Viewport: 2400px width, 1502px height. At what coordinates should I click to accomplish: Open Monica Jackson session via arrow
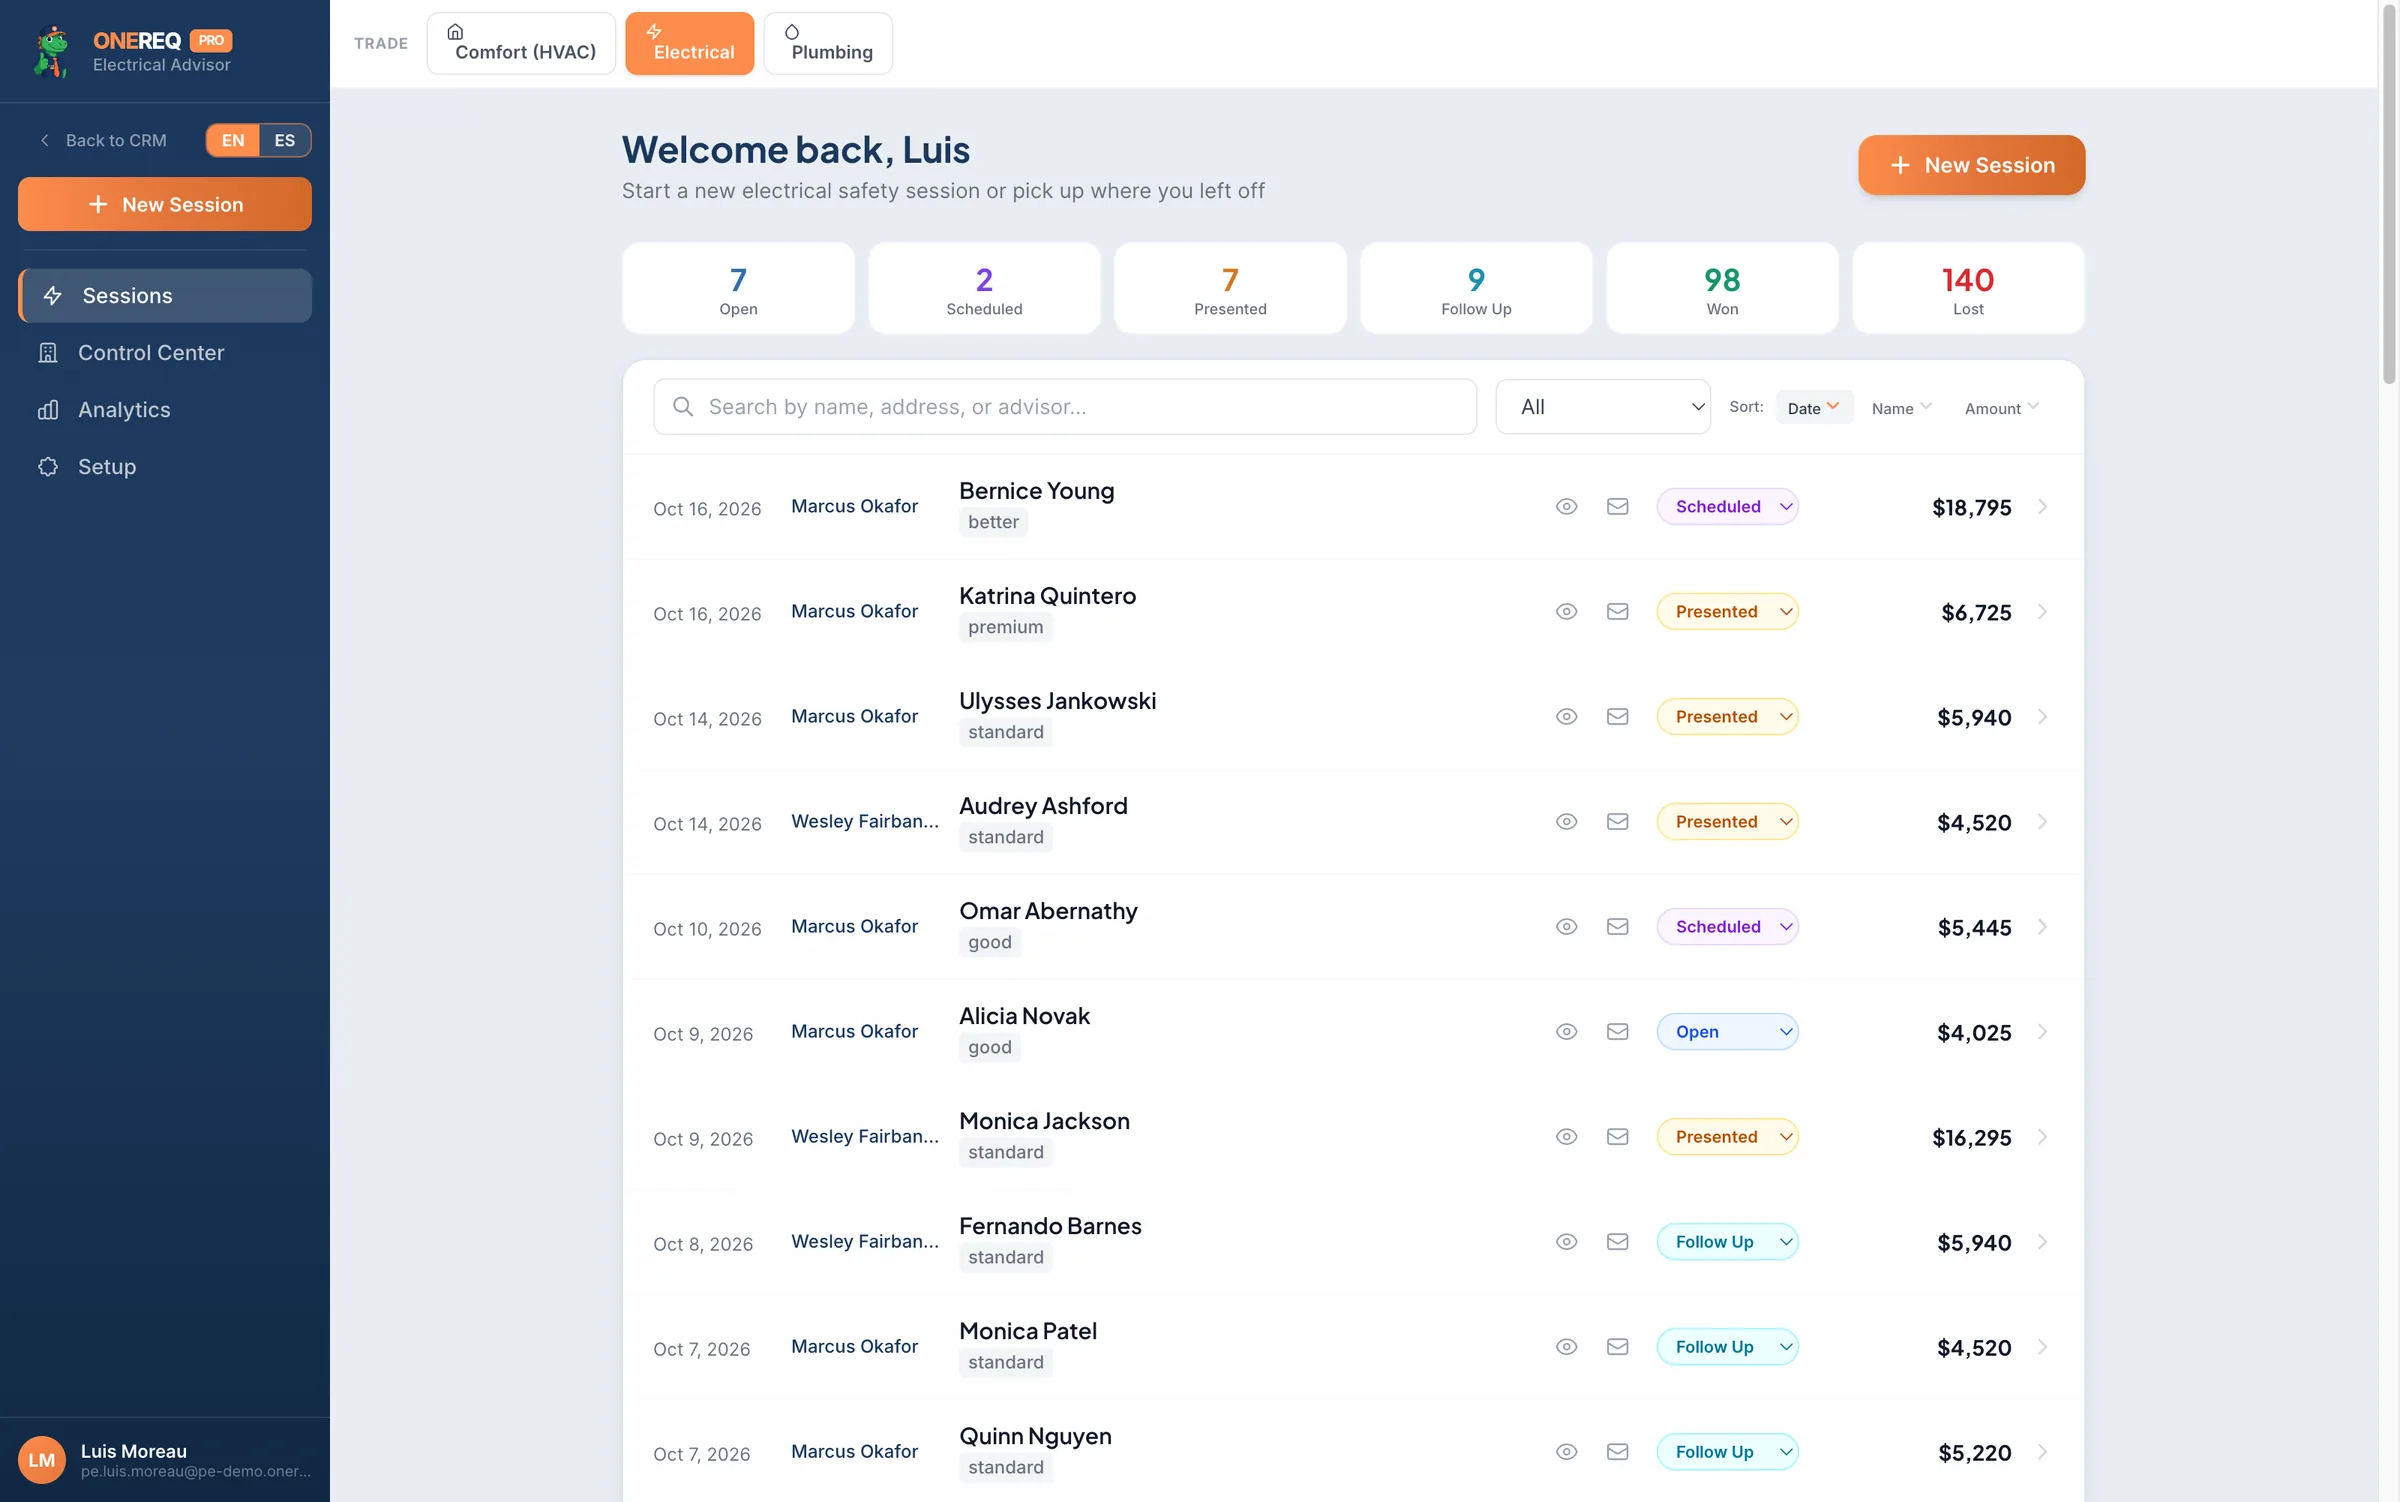pyautogui.click(x=2042, y=1137)
